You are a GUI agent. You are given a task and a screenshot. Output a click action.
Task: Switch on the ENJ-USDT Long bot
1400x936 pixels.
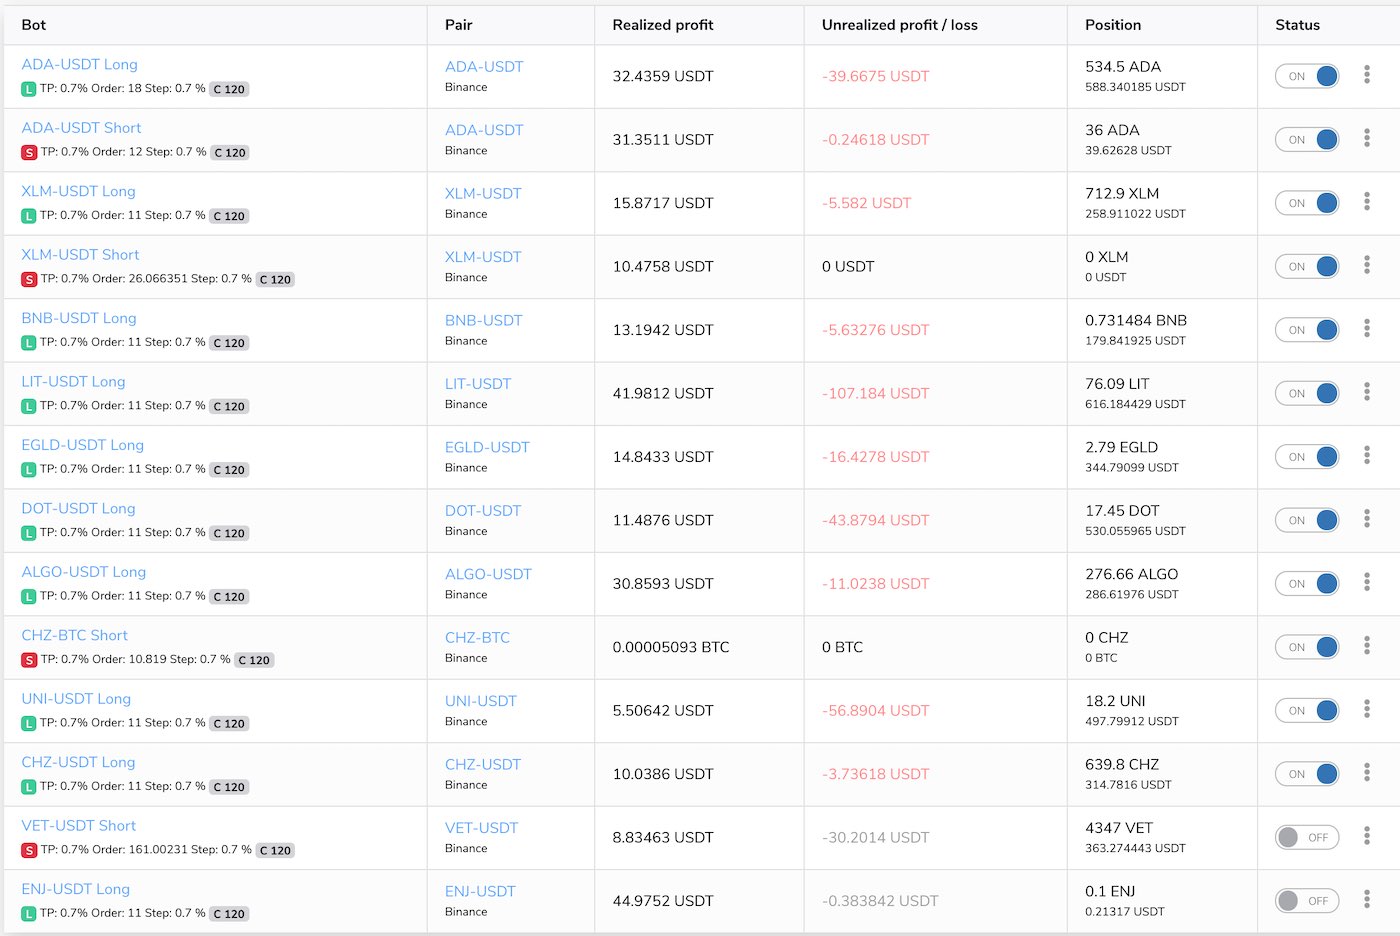(1307, 901)
